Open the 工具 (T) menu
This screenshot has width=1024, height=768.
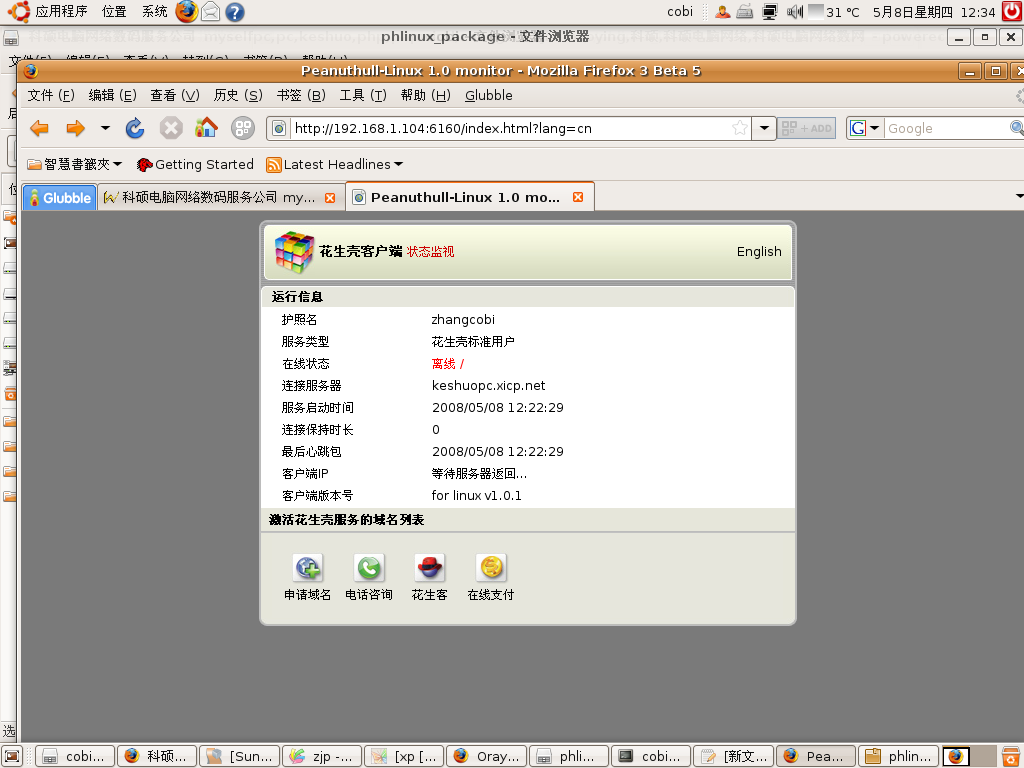click(363, 95)
